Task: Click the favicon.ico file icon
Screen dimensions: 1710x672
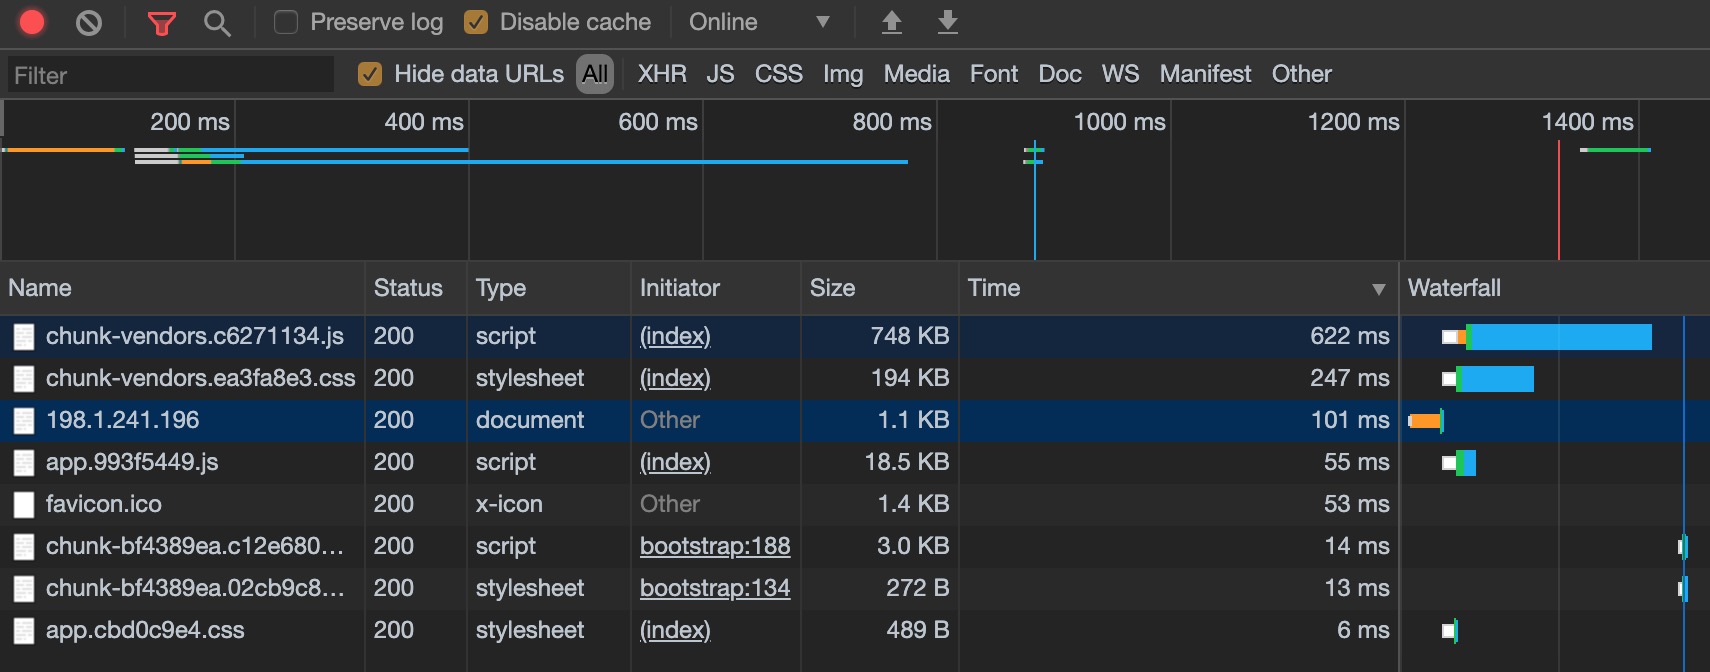Action: click(24, 505)
